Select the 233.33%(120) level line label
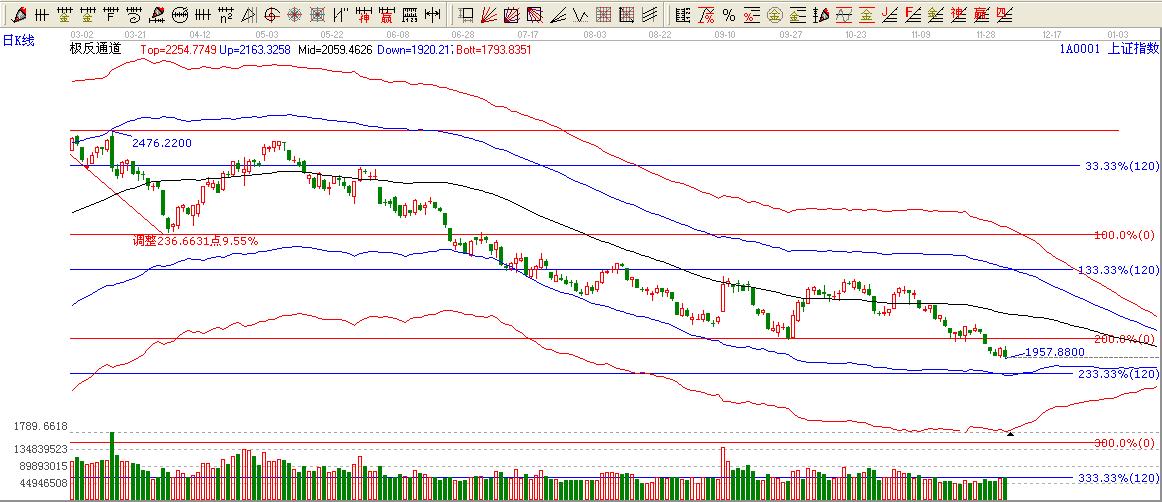Image resolution: width=1162 pixels, height=502 pixels. pyautogui.click(x=1116, y=373)
